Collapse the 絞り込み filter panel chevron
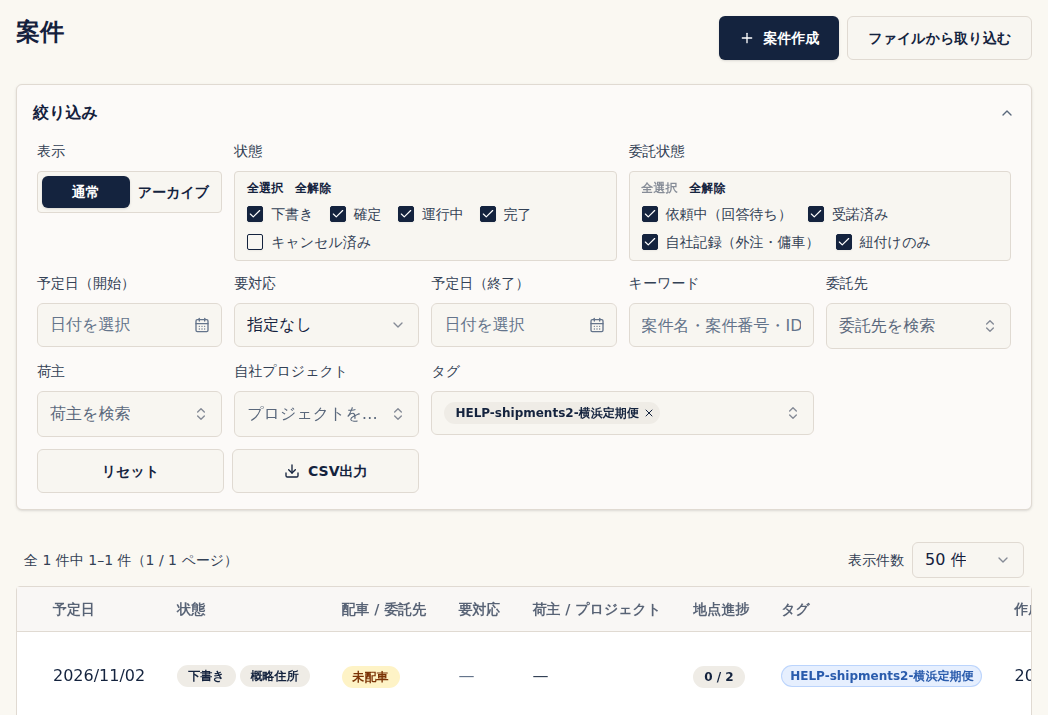The height and width of the screenshot is (715, 1048). 1007,113
